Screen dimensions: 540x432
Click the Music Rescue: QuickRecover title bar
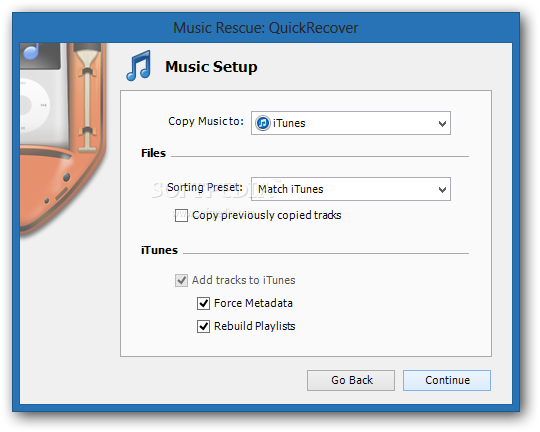tap(266, 28)
